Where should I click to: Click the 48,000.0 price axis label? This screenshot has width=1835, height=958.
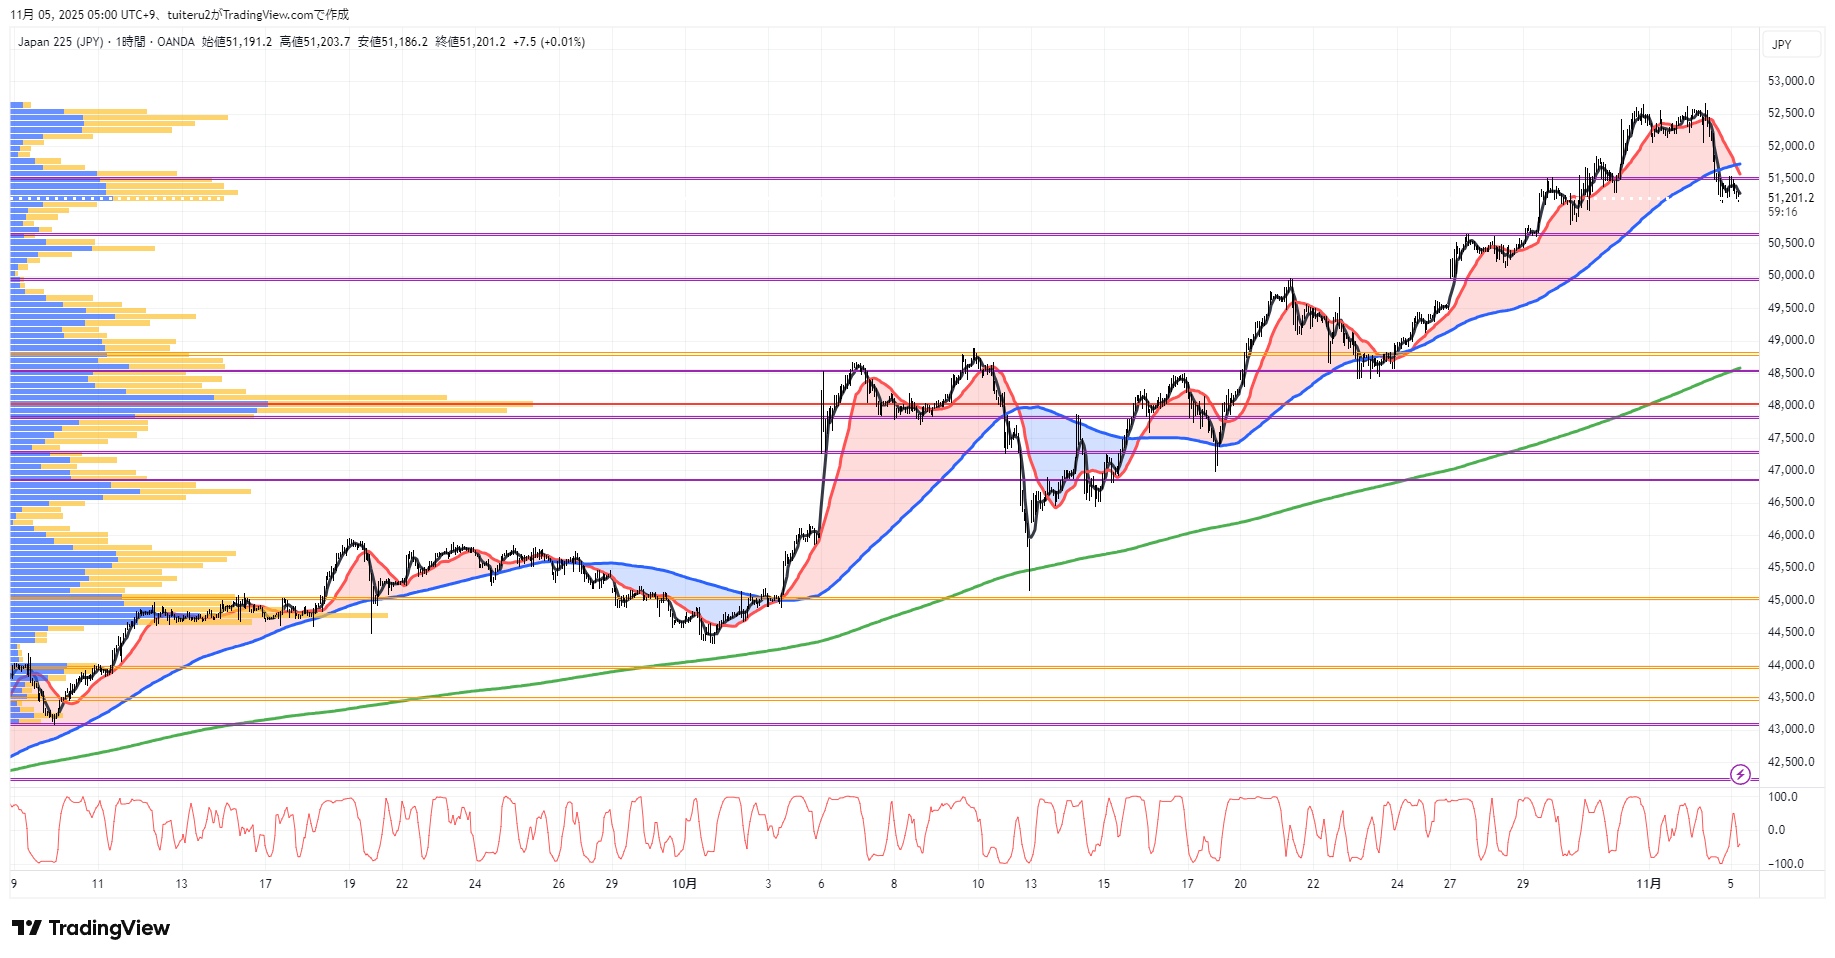[1790, 405]
